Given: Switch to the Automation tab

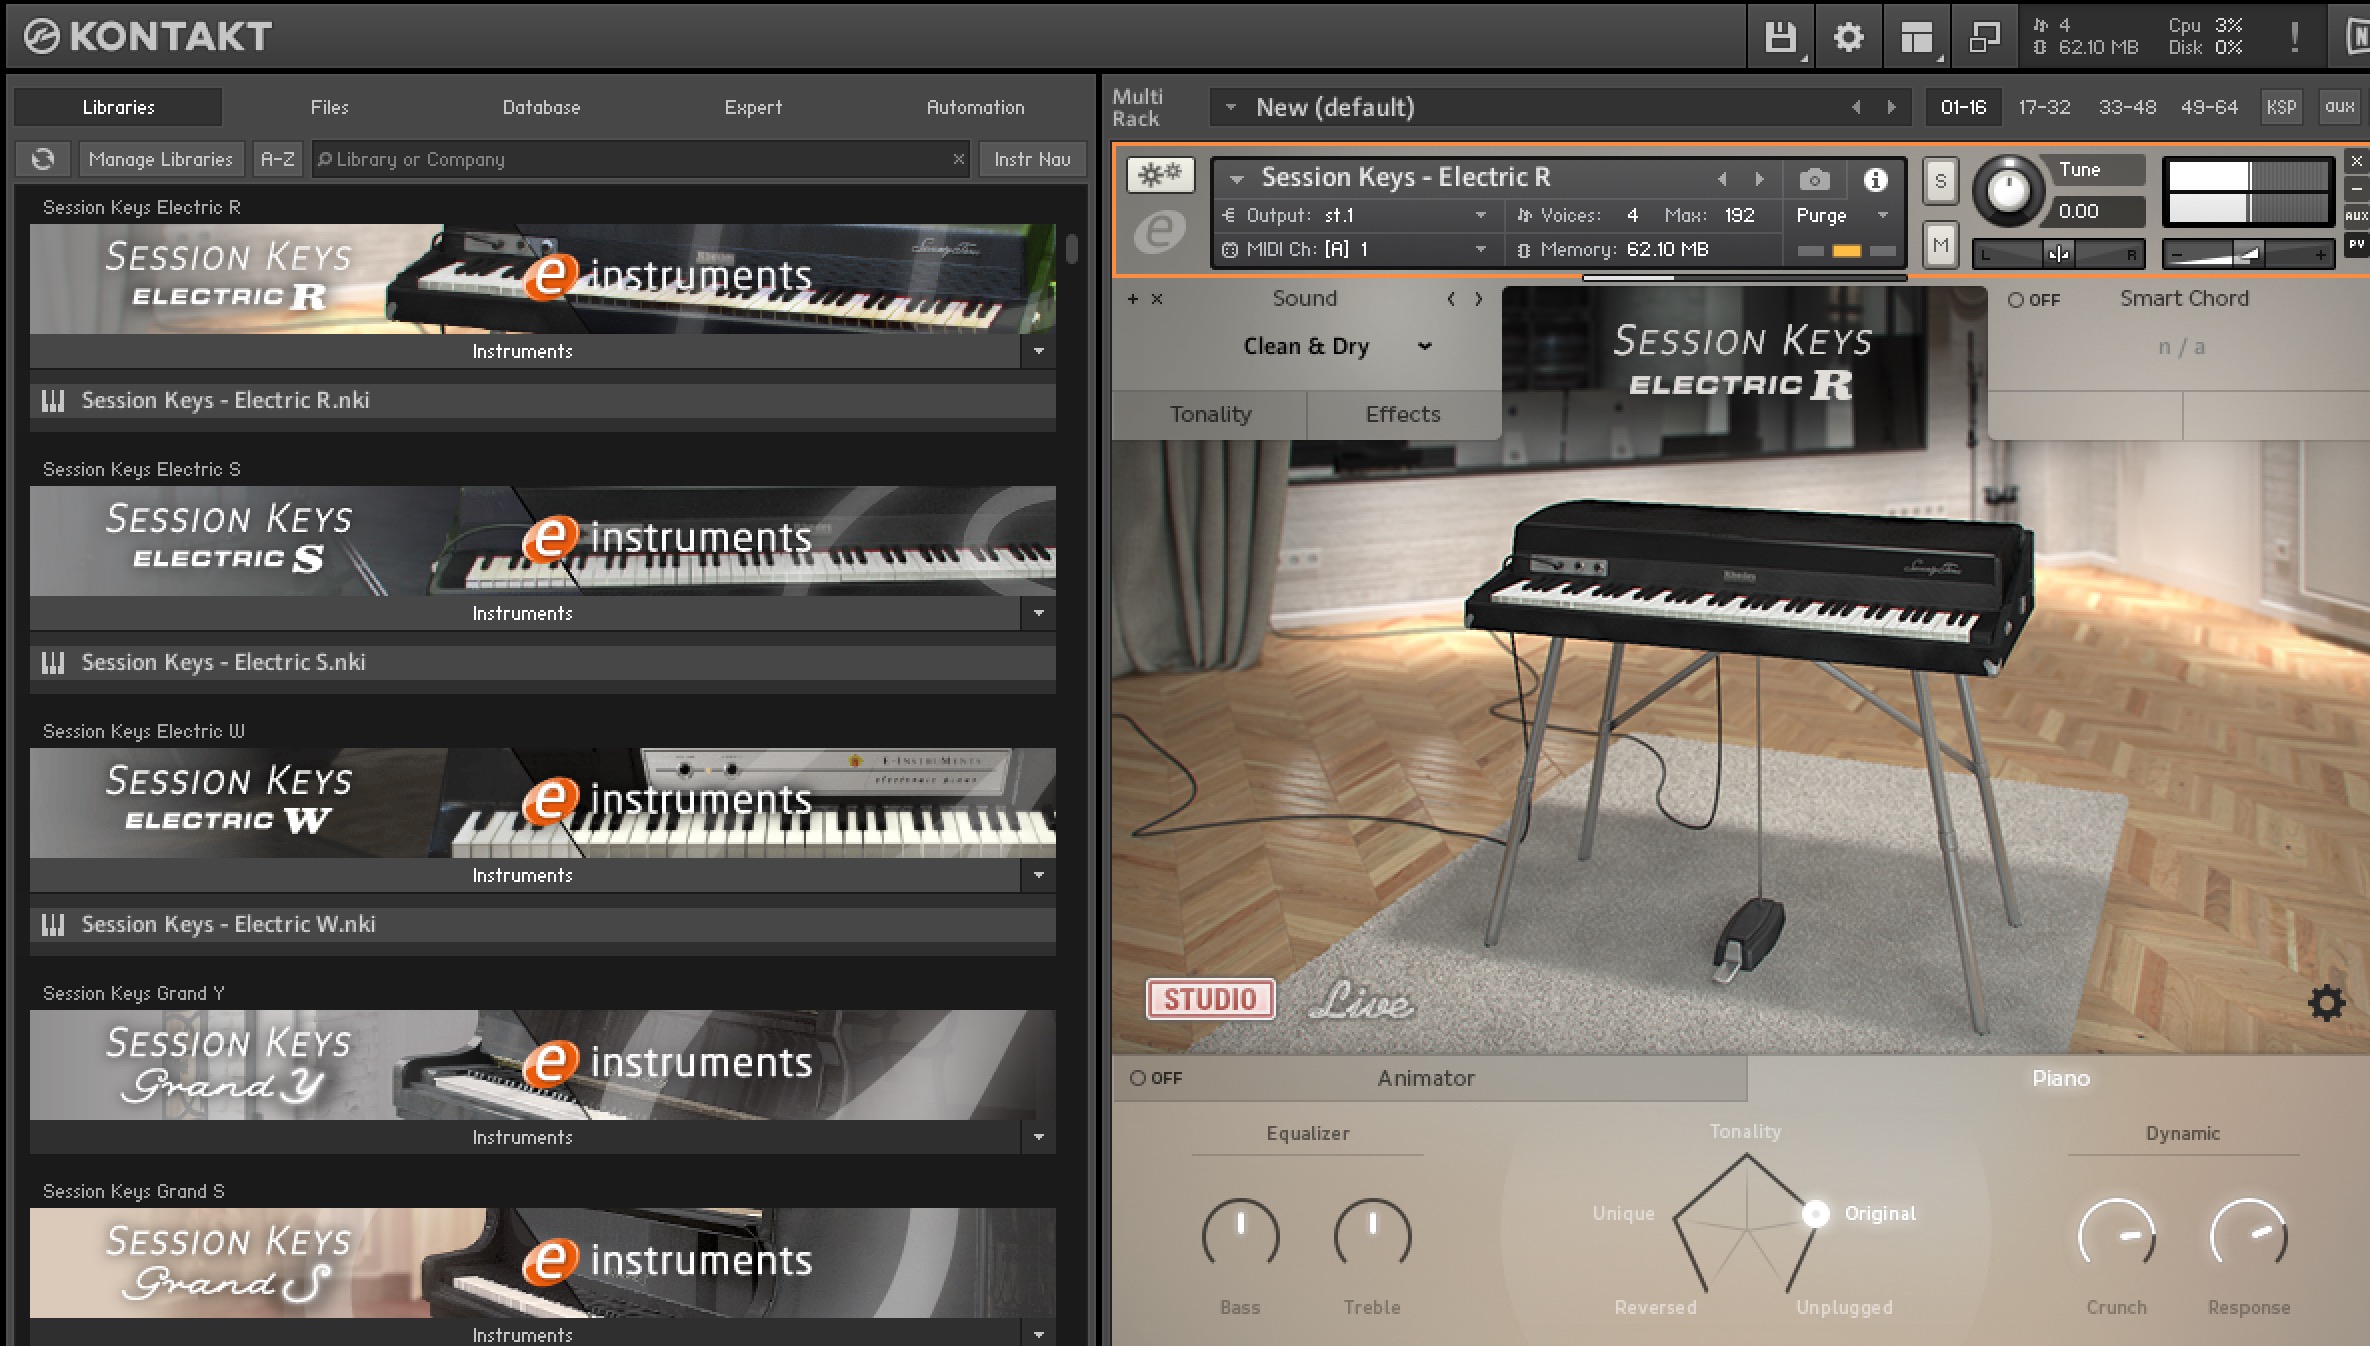Looking at the screenshot, I should pos(975,107).
